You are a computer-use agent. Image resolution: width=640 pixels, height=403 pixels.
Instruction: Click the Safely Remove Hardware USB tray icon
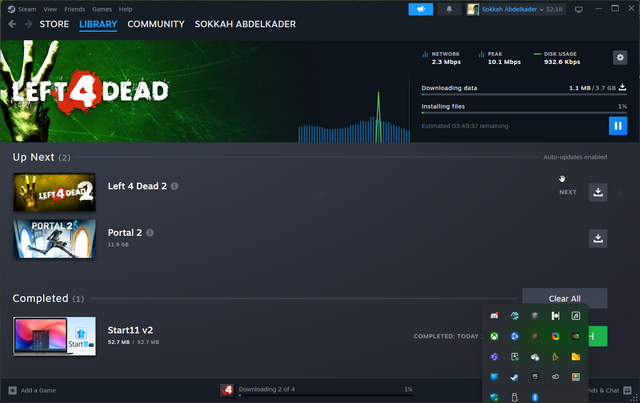click(515, 397)
